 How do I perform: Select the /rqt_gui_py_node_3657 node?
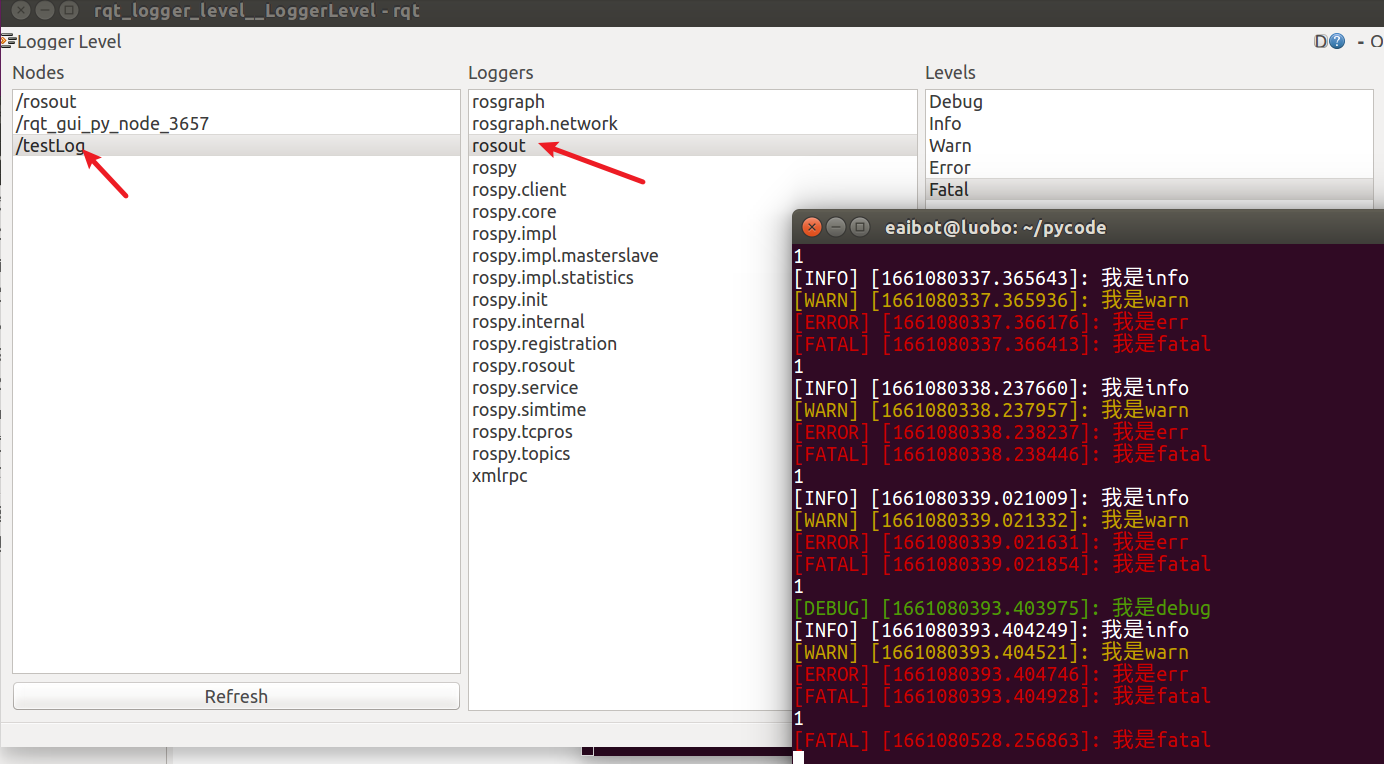coord(236,124)
